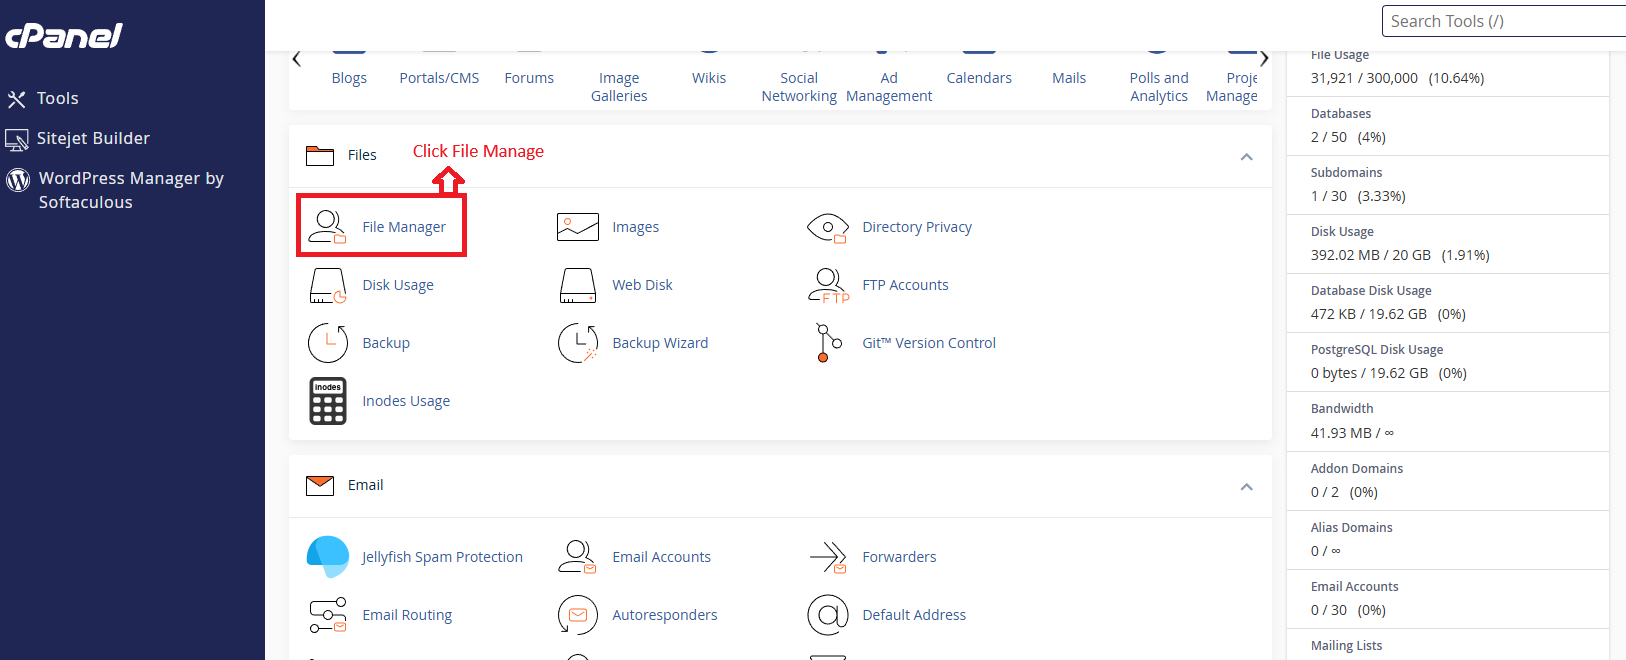
Task: Open the Autoresponders link
Action: [665, 615]
